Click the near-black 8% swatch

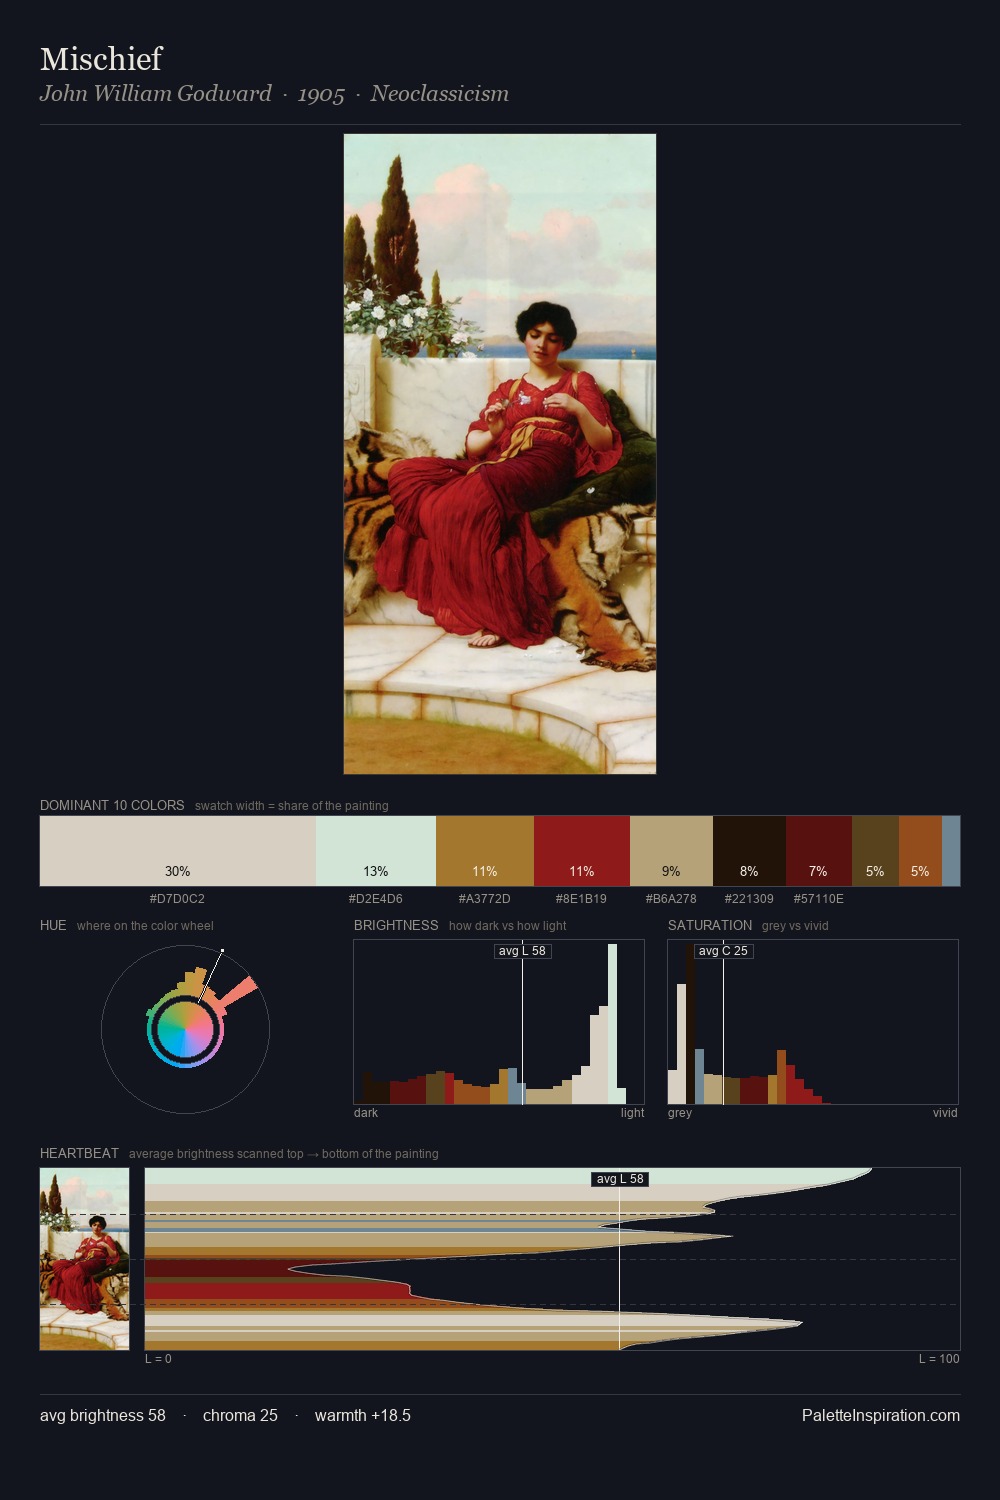pos(749,851)
